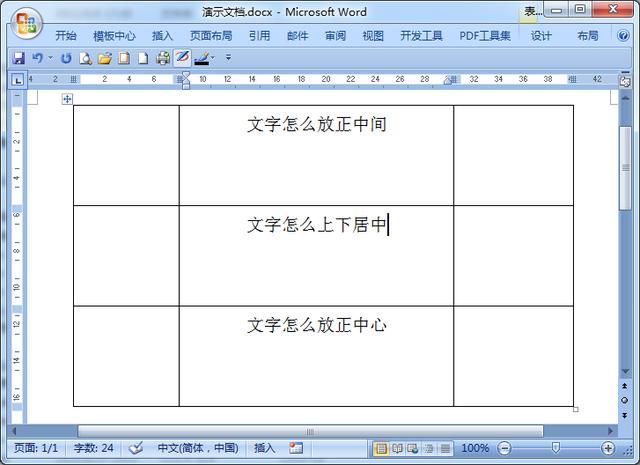Open zoom dialog via 100% label

pos(475,448)
